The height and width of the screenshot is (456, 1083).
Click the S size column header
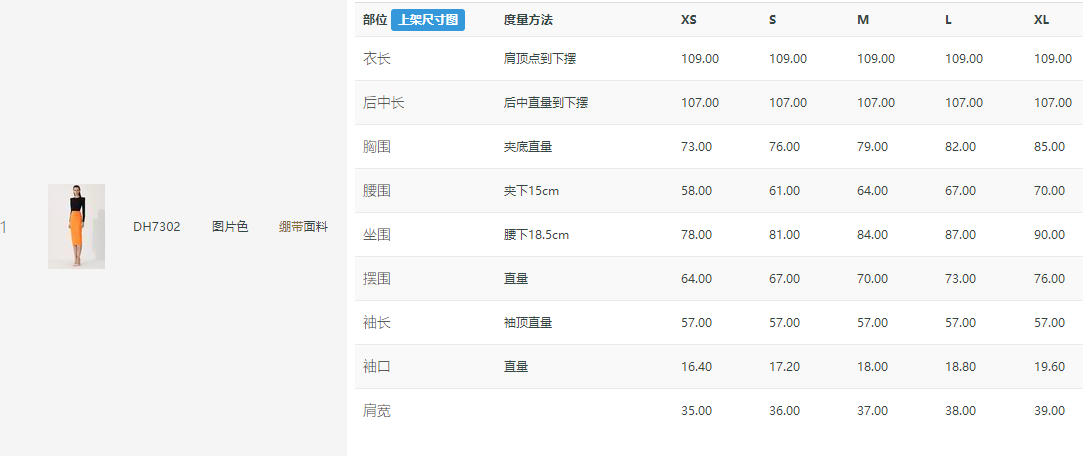tap(773, 20)
